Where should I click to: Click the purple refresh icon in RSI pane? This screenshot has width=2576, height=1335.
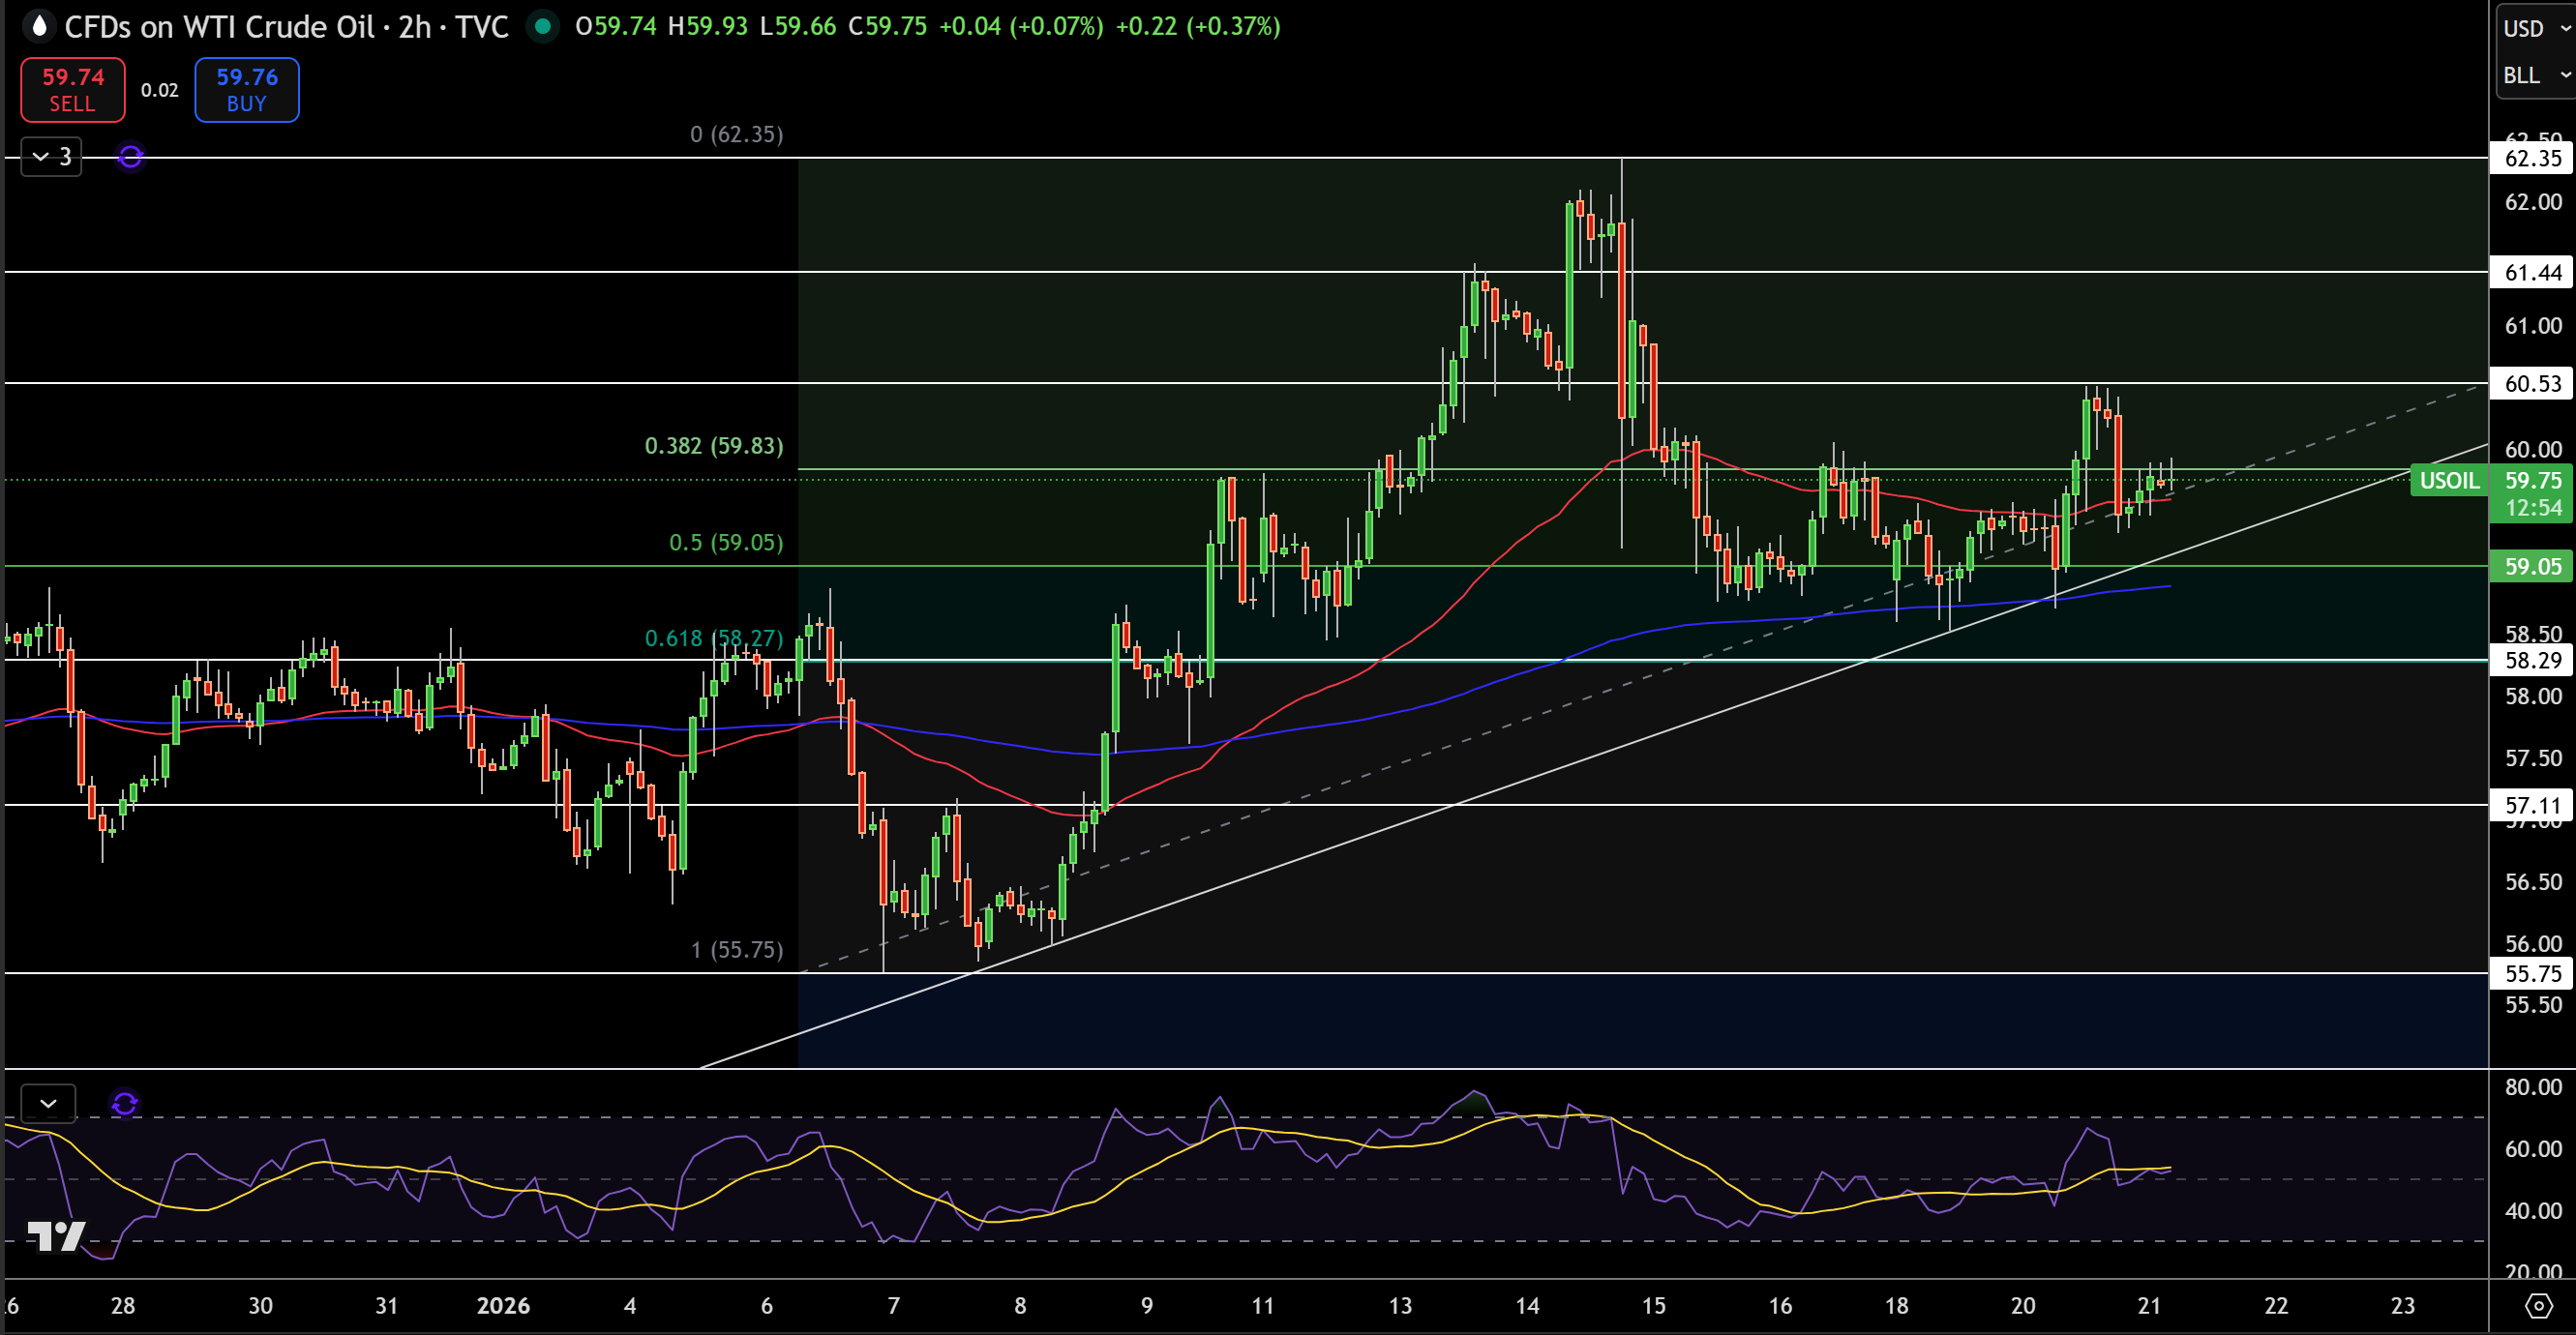[x=125, y=1104]
